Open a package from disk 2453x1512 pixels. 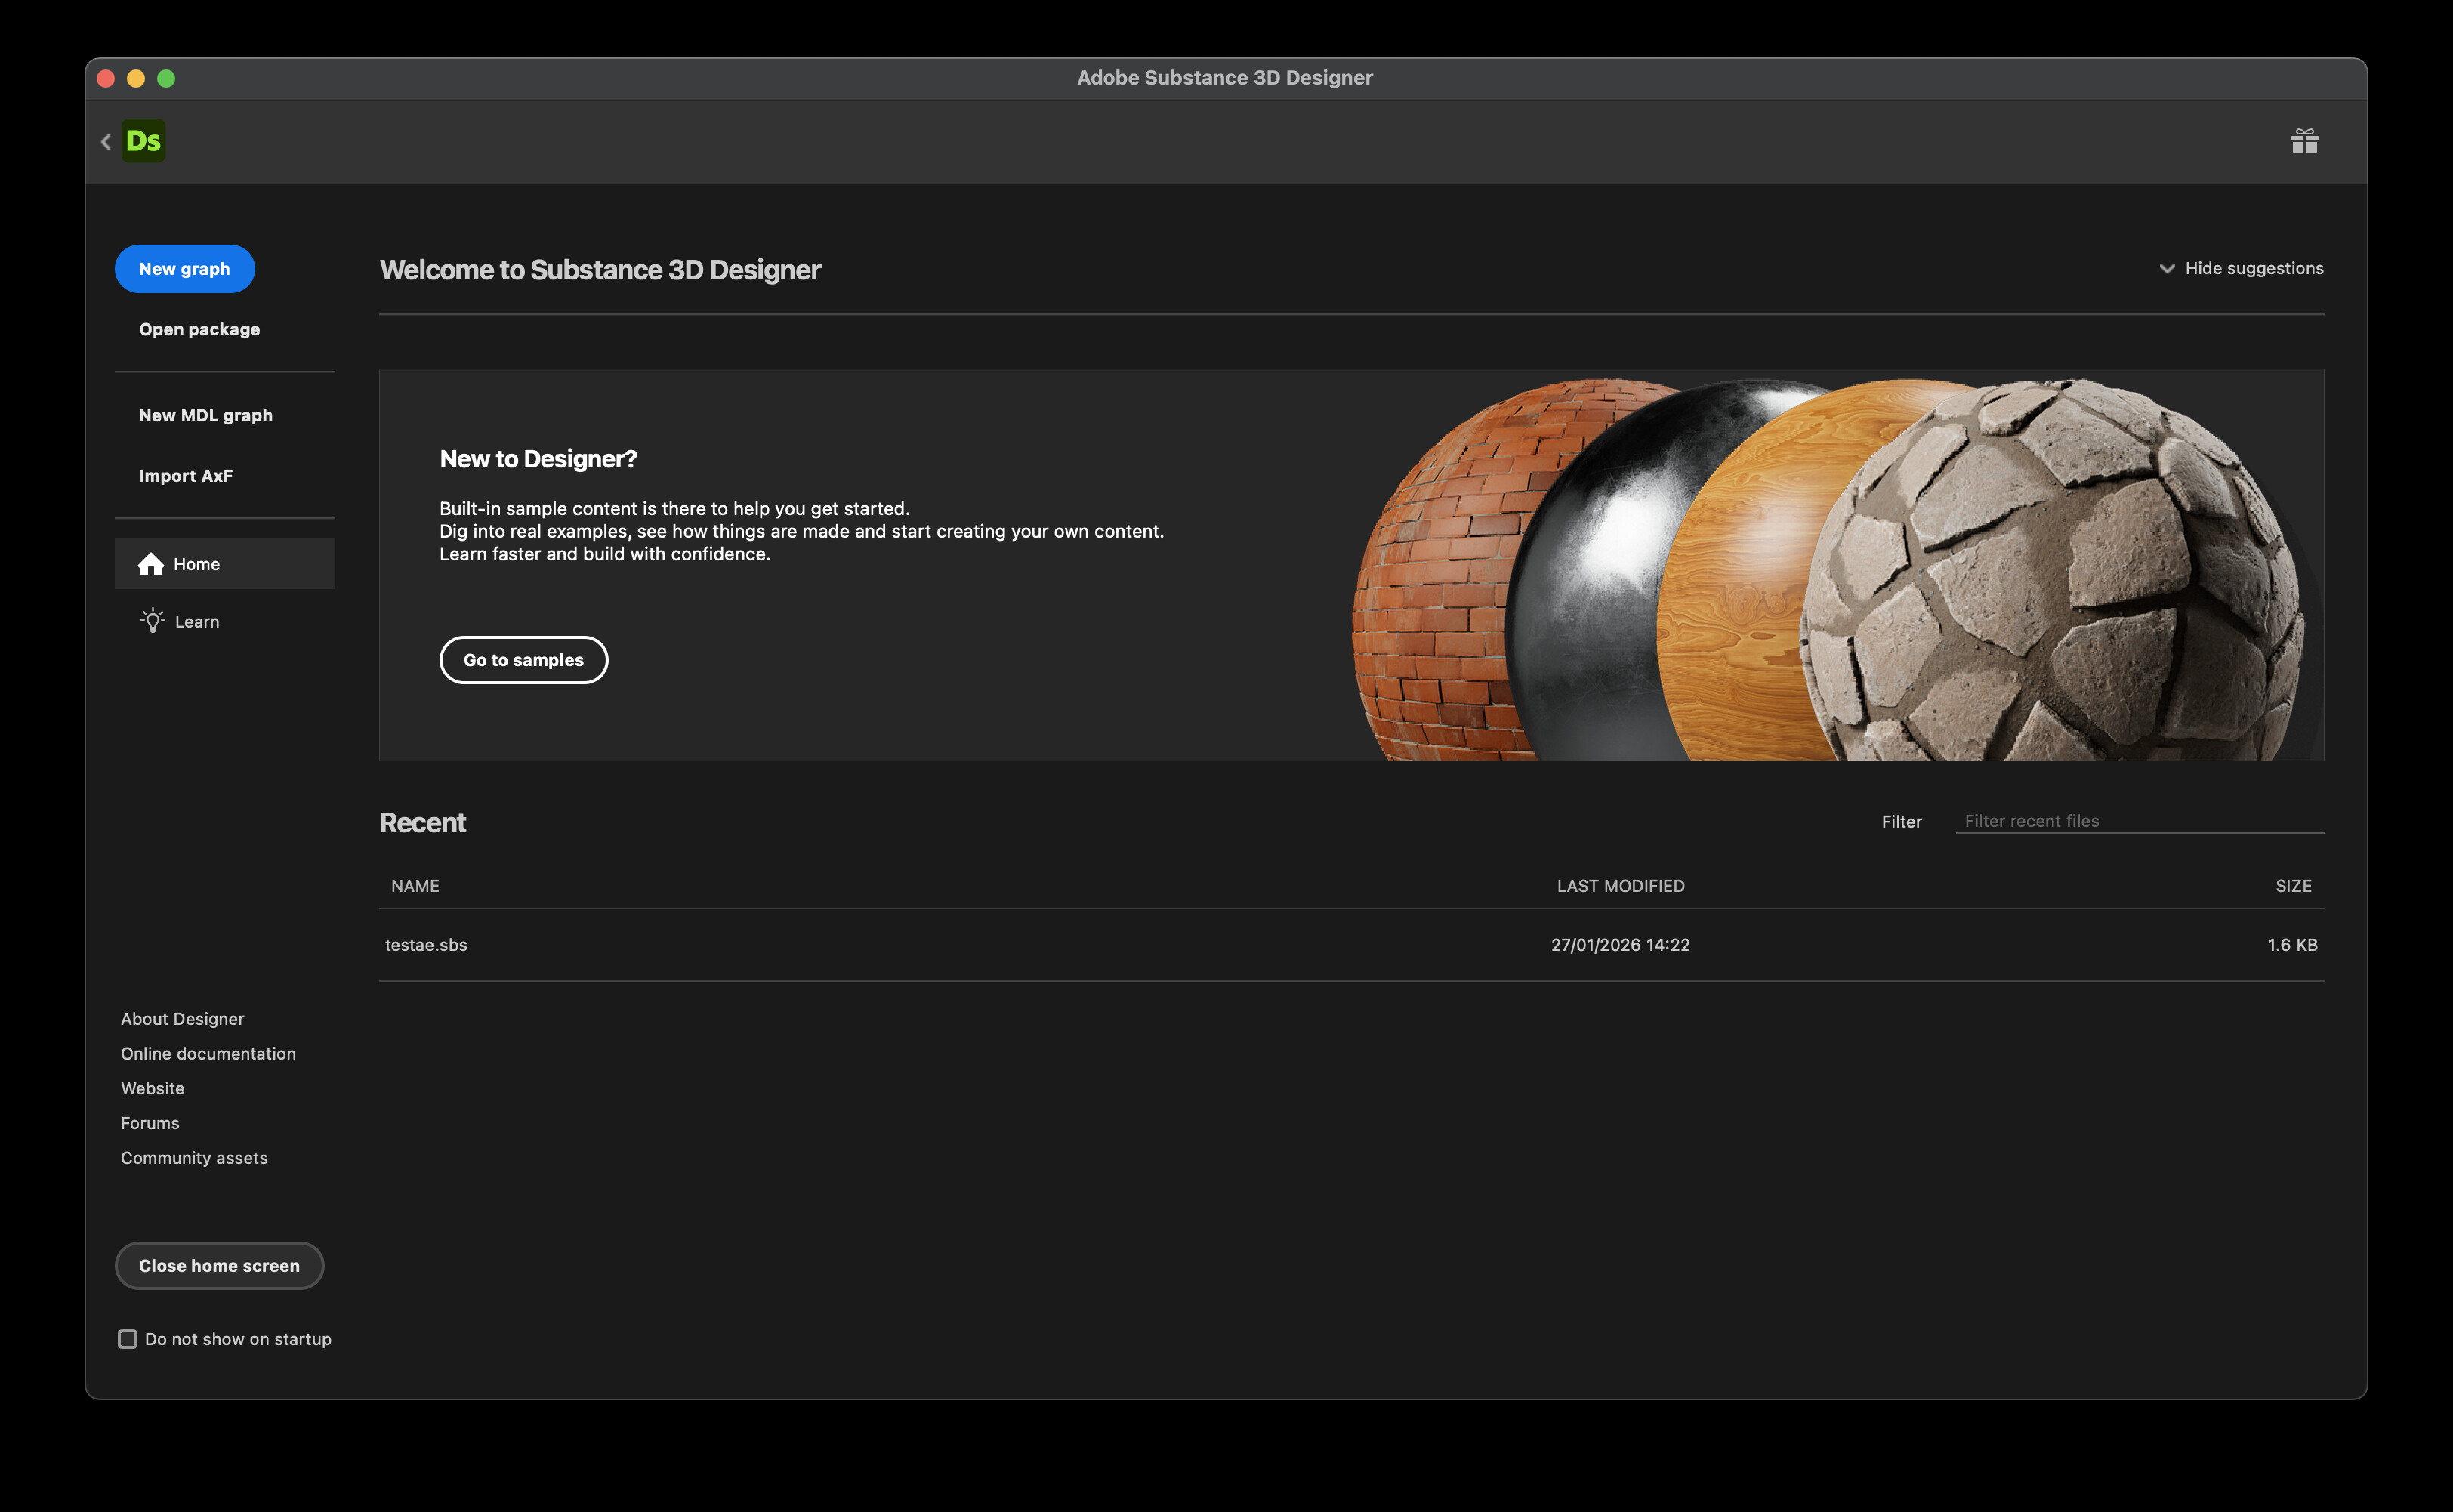(x=199, y=328)
